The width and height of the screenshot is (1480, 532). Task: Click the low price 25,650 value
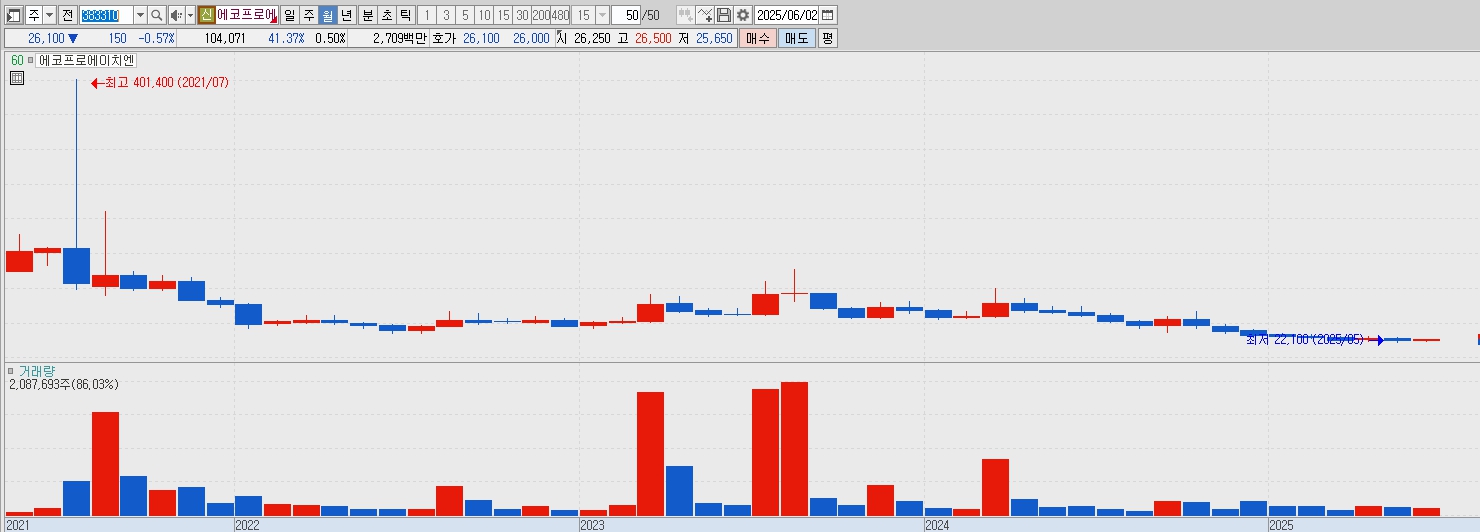tap(714, 38)
